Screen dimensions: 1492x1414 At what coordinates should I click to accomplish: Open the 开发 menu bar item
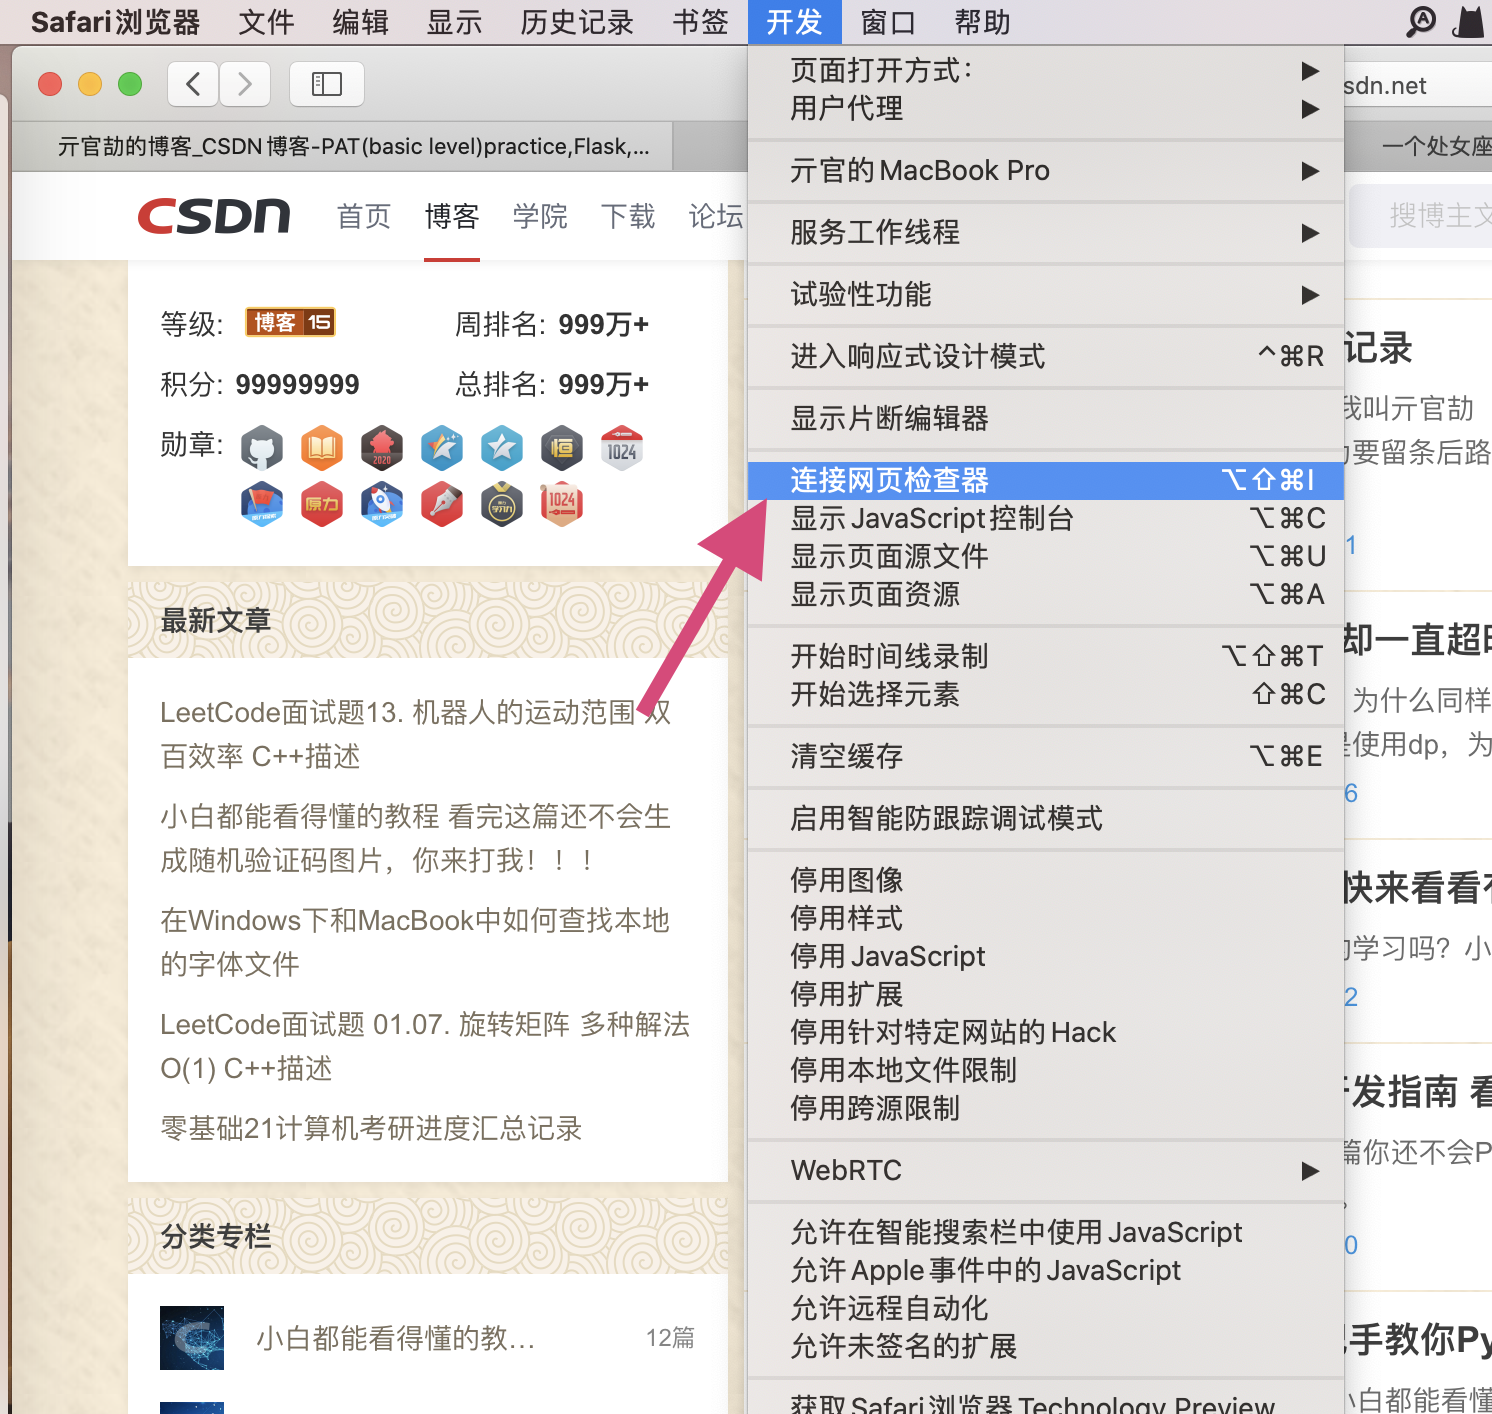pyautogui.click(x=794, y=22)
